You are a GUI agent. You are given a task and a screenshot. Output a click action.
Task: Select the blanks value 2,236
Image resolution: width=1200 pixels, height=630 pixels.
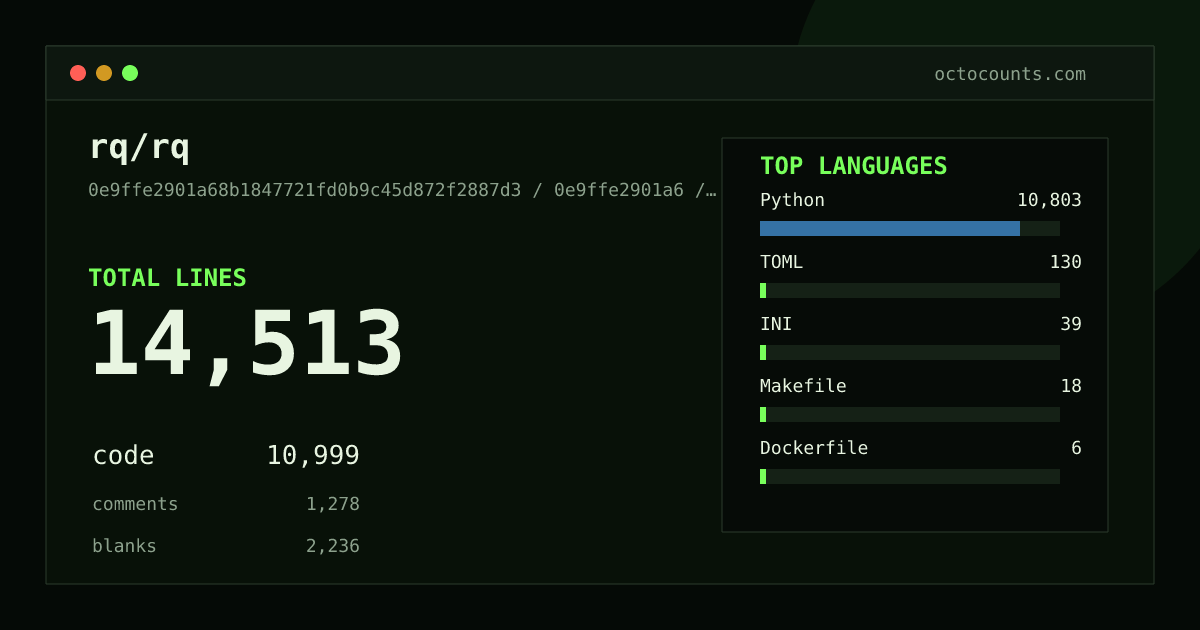[333, 546]
